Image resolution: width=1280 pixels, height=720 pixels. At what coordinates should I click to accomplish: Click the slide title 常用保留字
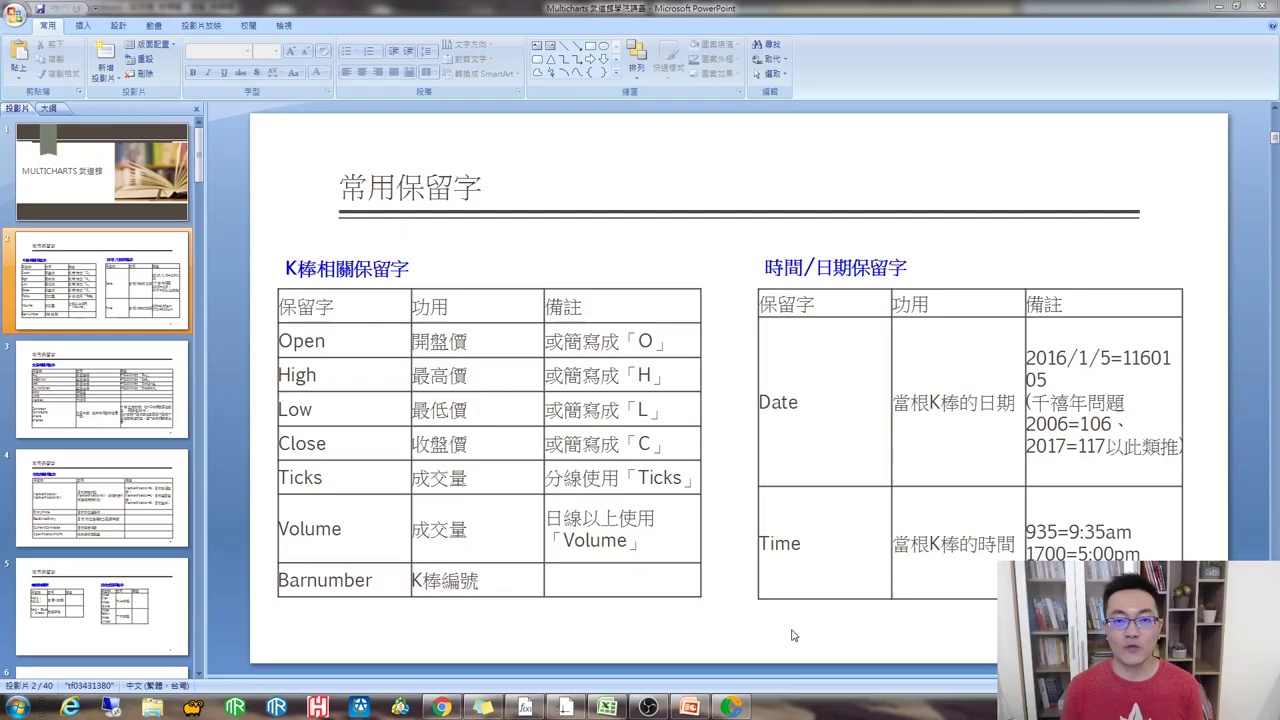(x=410, y=187)
